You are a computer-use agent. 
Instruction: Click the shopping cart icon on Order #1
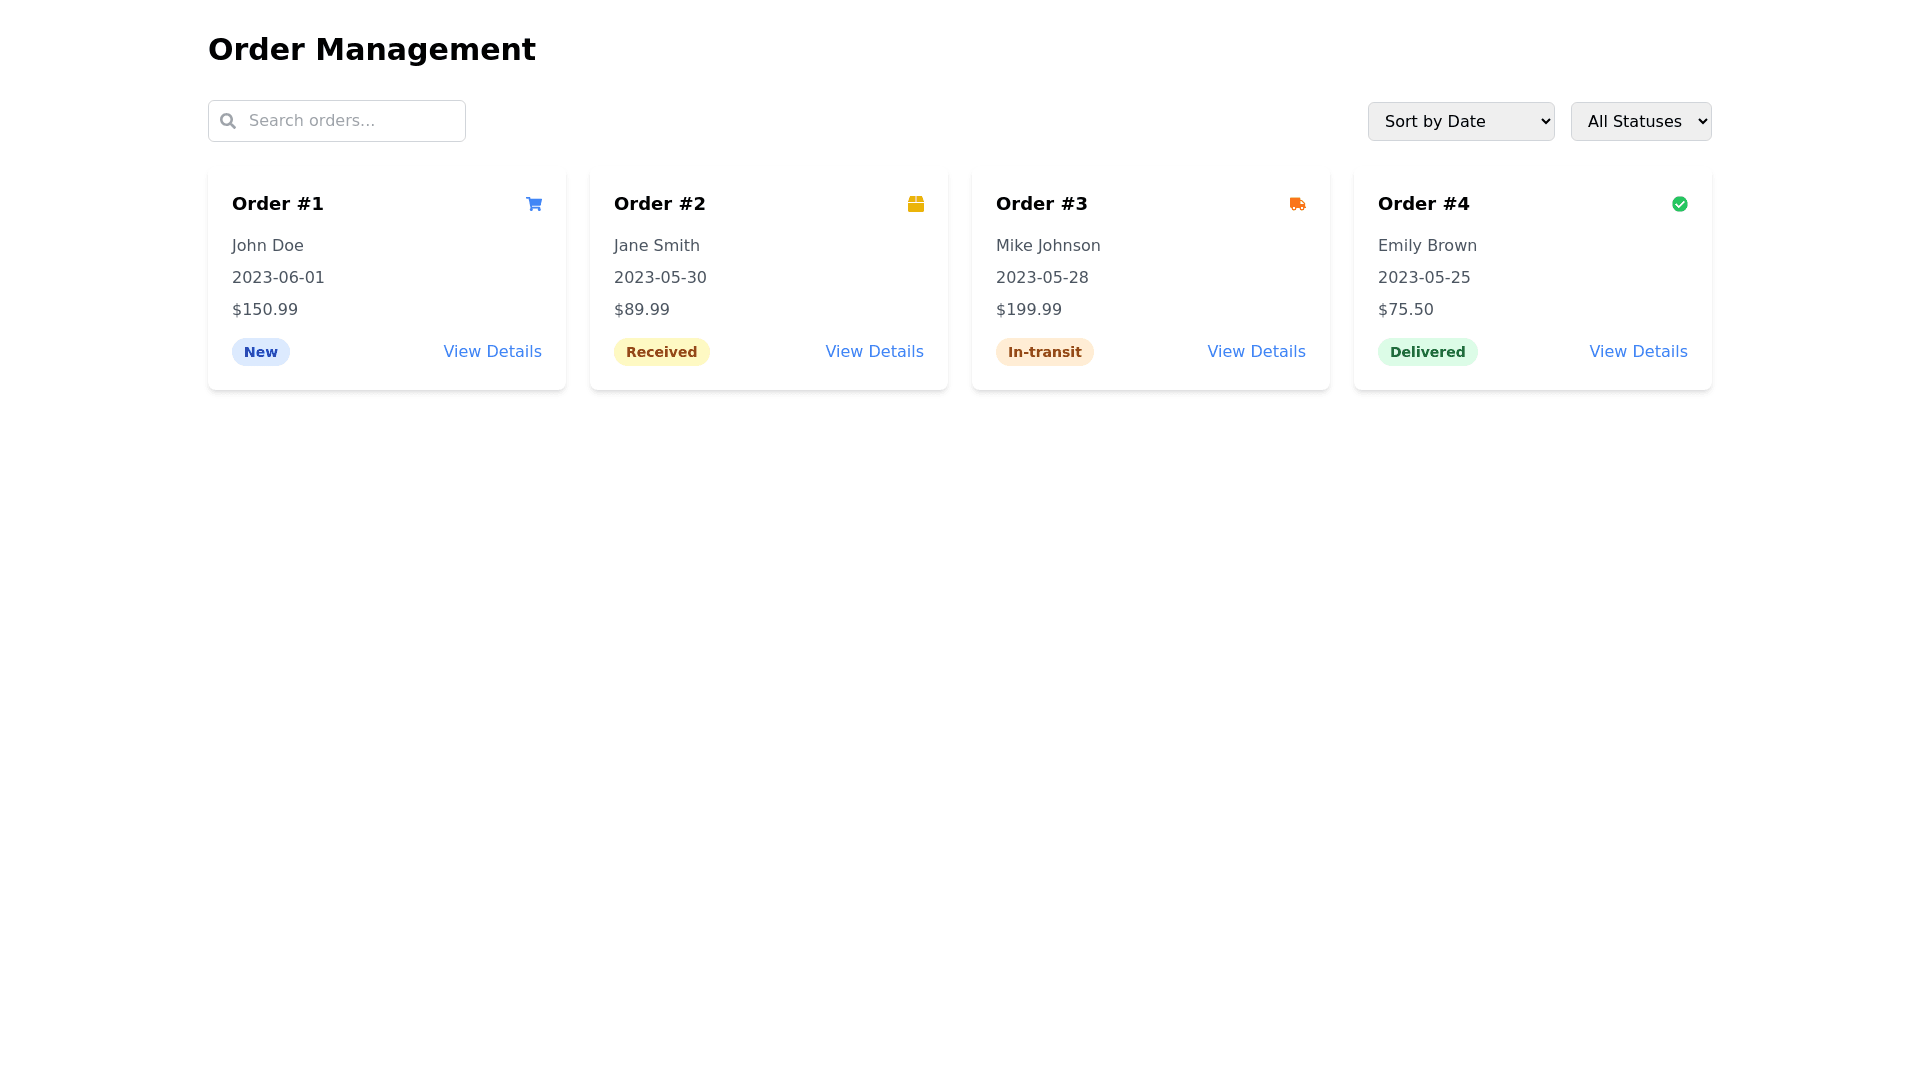click(x=534, y=204)
